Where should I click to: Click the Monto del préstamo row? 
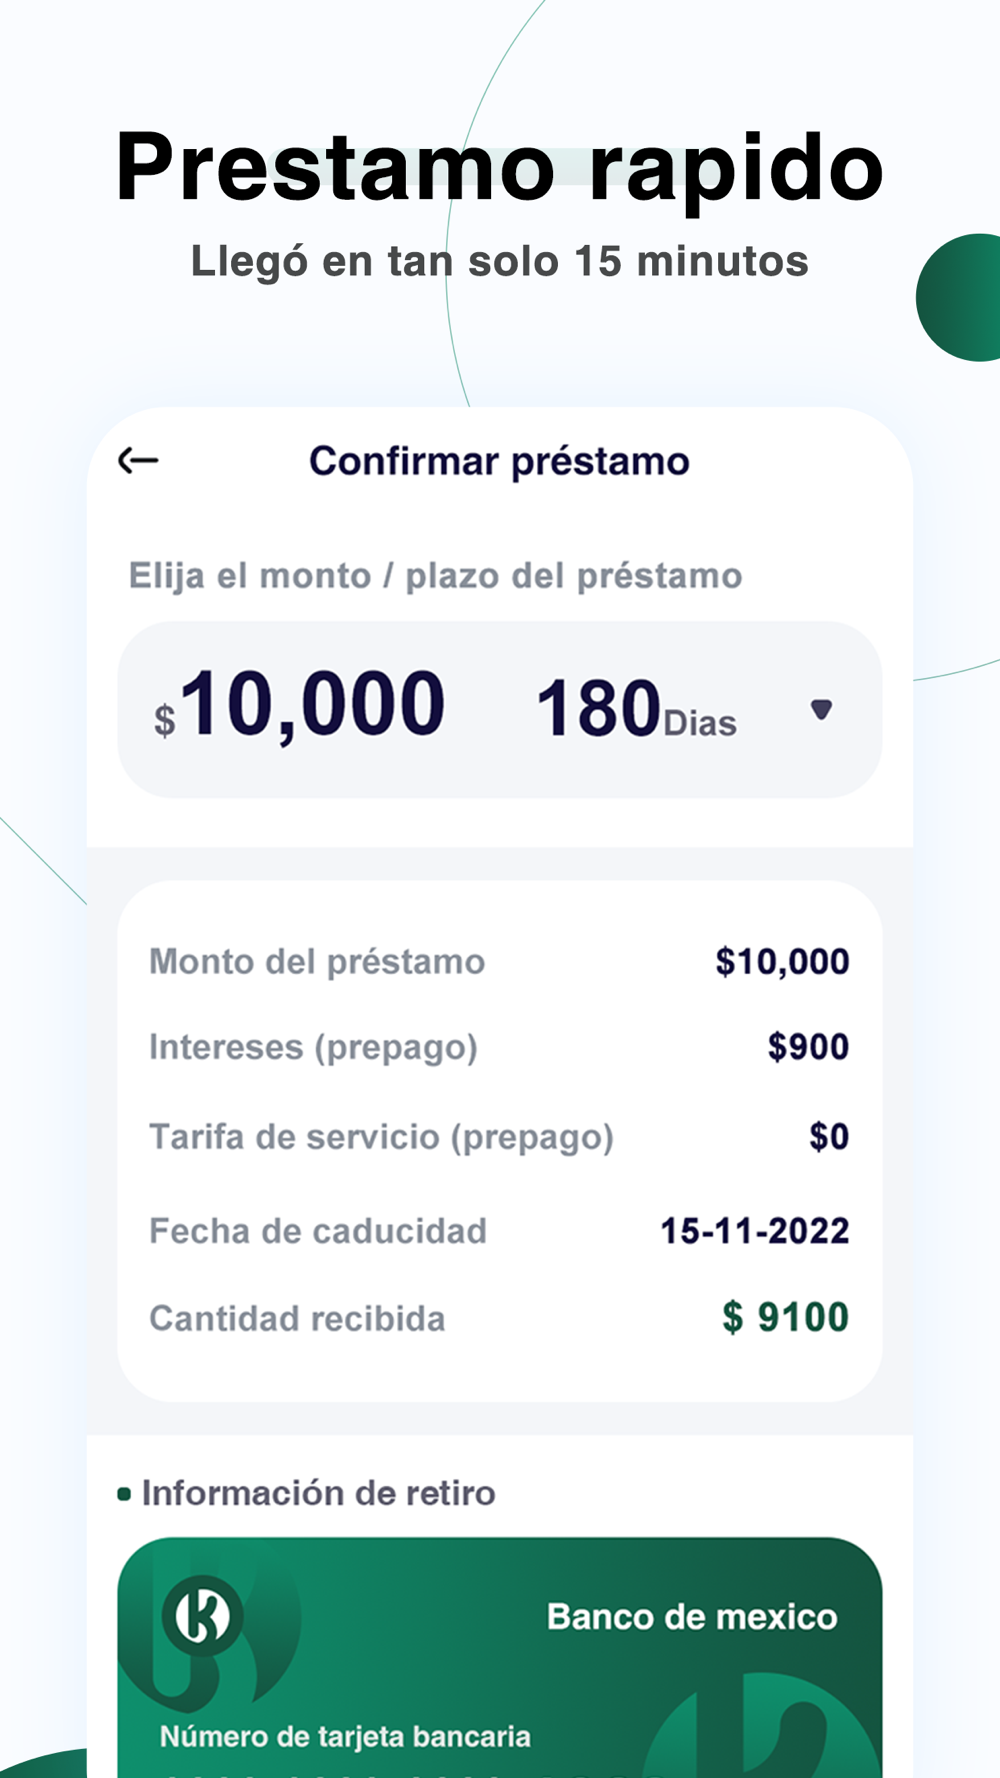click(499, 962)
